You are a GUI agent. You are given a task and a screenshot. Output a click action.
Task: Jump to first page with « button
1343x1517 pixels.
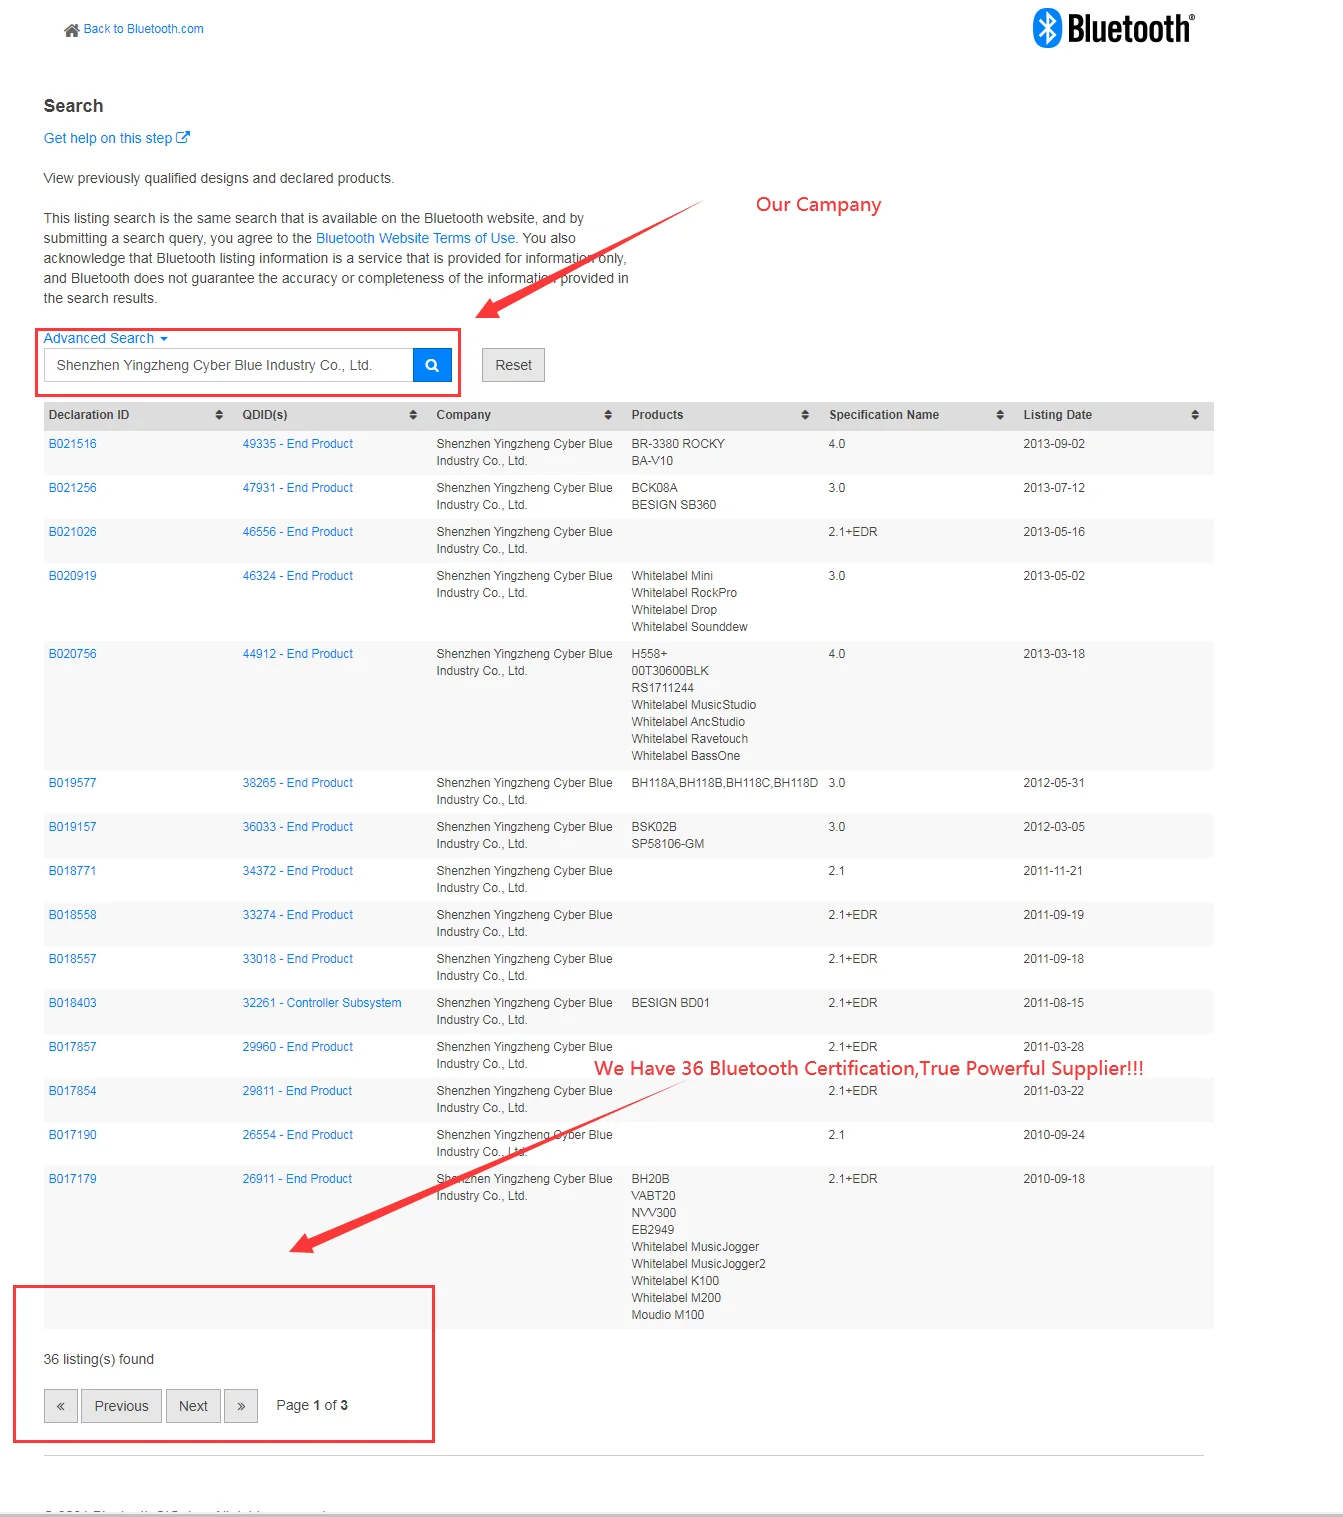(61, 1406)
